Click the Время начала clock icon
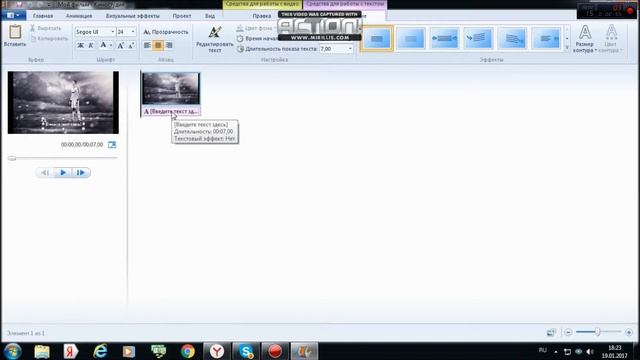 coord(240,38)
